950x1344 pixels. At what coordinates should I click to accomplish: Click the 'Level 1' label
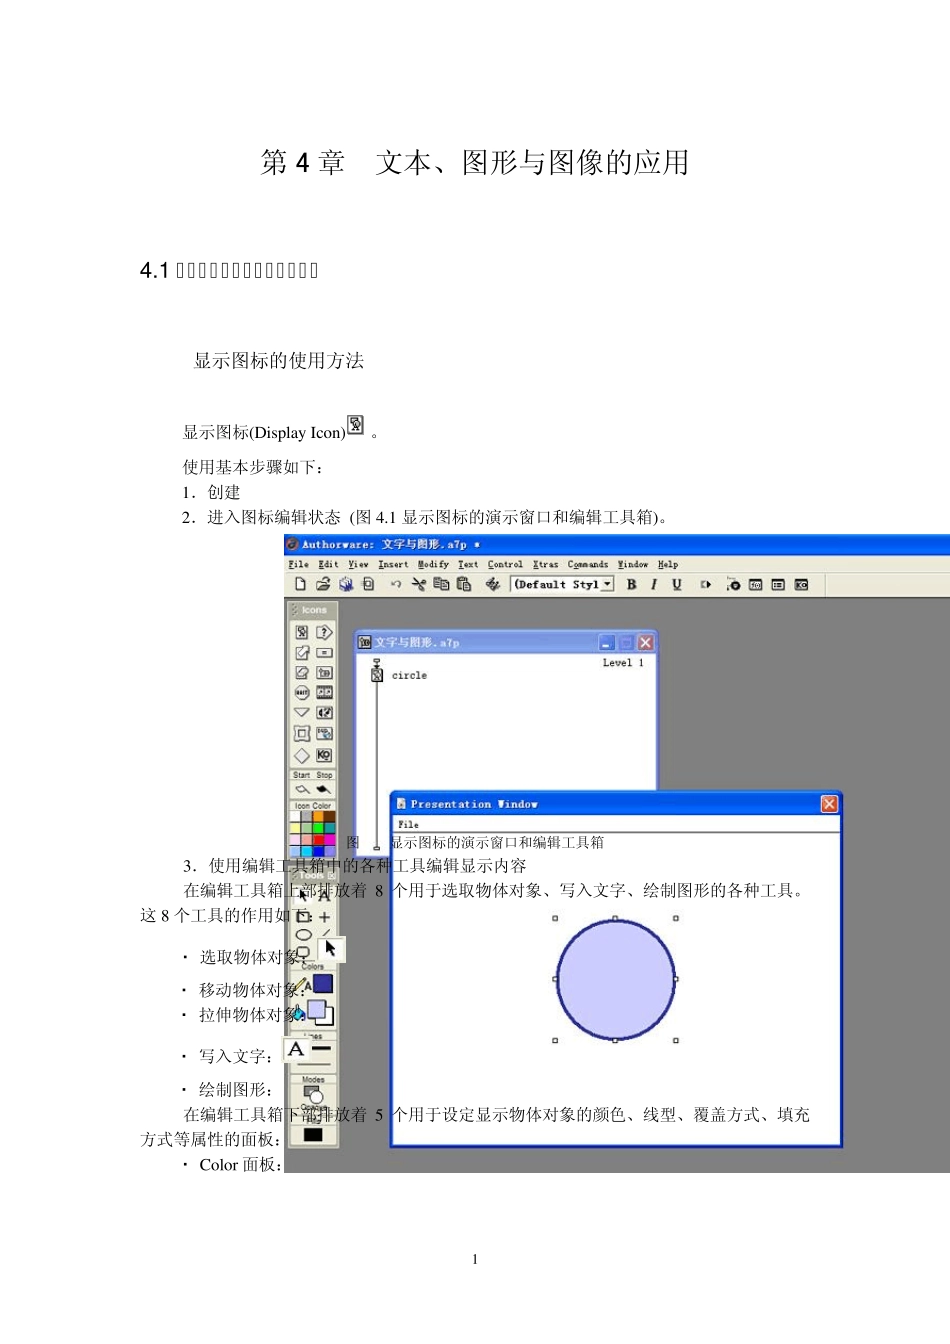pos(623,663)
